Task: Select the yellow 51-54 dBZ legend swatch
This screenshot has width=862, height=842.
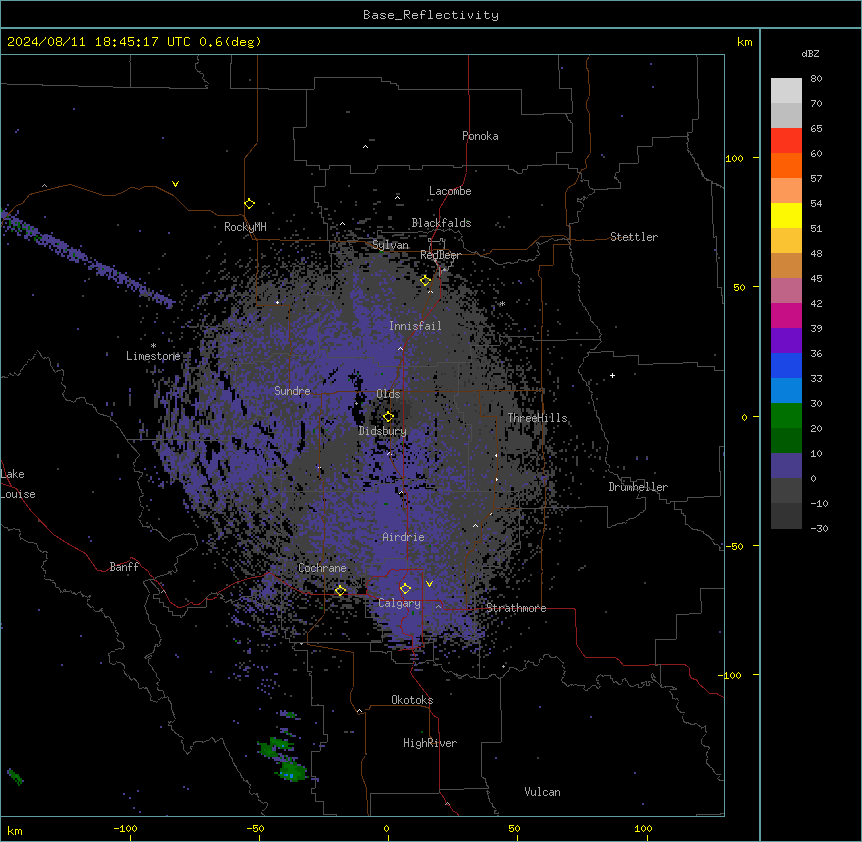Action: [786, 215]
